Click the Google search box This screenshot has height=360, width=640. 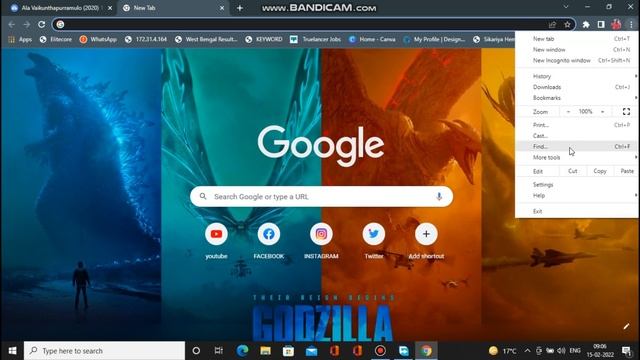click(321, 196)
